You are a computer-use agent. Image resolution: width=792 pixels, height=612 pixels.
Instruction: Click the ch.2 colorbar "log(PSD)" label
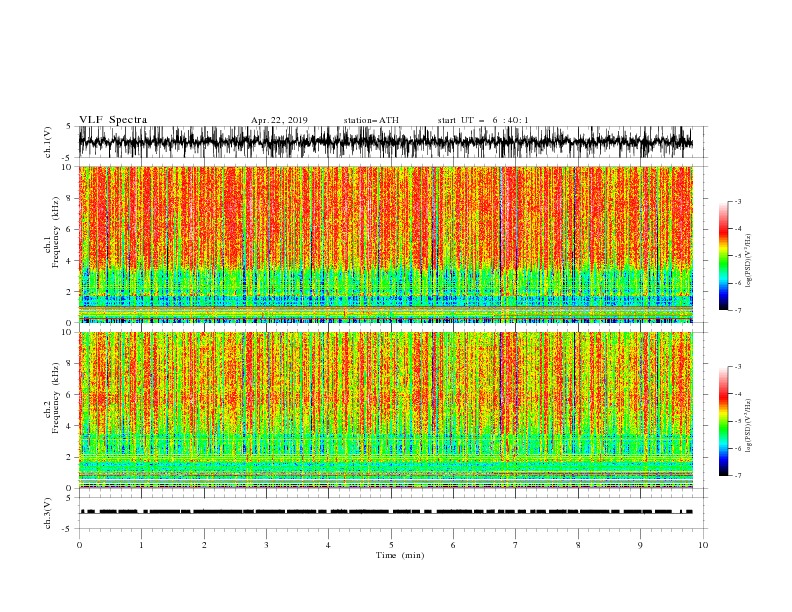tap(749, 426)
